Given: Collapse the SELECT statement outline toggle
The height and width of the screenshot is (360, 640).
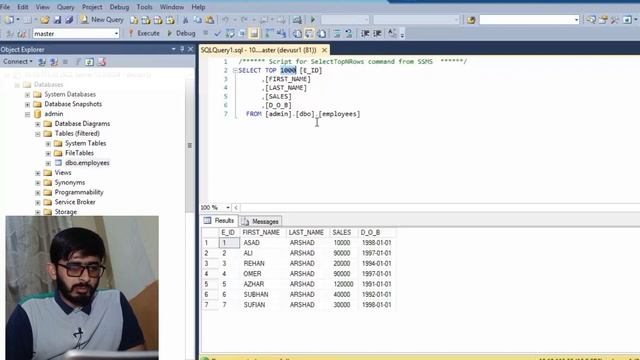Looking at the screenshot, I should pyautogui.click(x=235, y=71).
